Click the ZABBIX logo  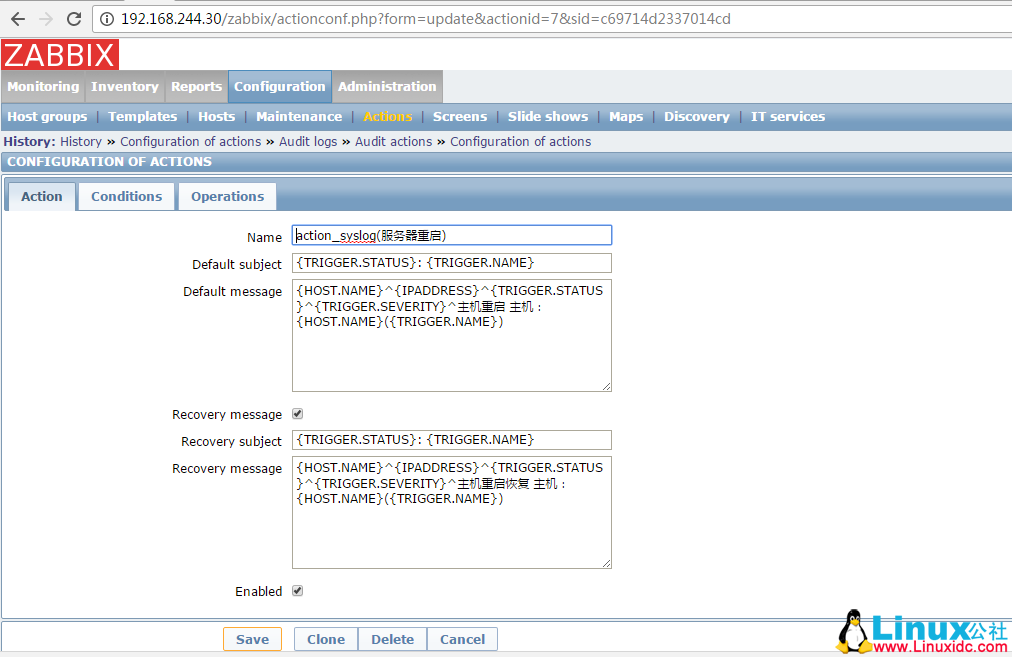pos(58,55)
